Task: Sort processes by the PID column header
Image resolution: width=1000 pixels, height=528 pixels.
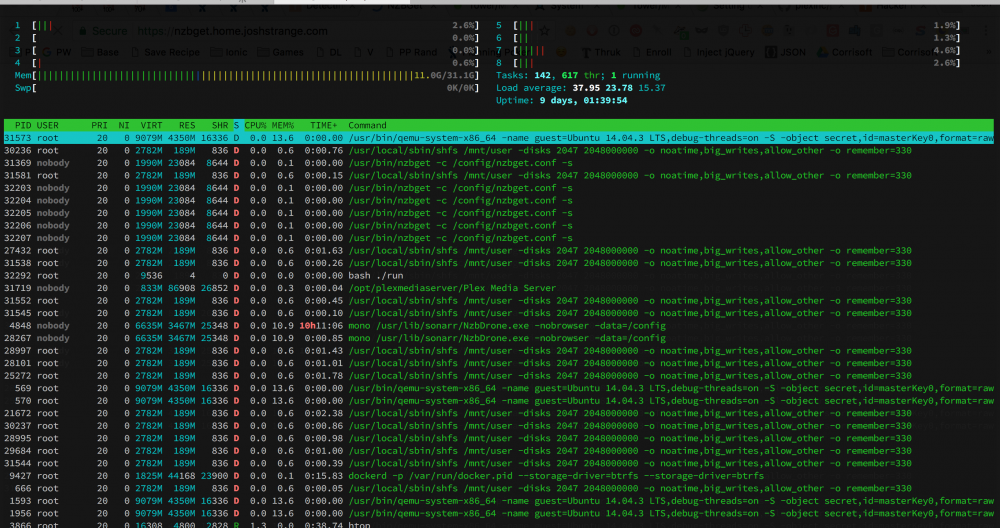Action: pos(23,126)
